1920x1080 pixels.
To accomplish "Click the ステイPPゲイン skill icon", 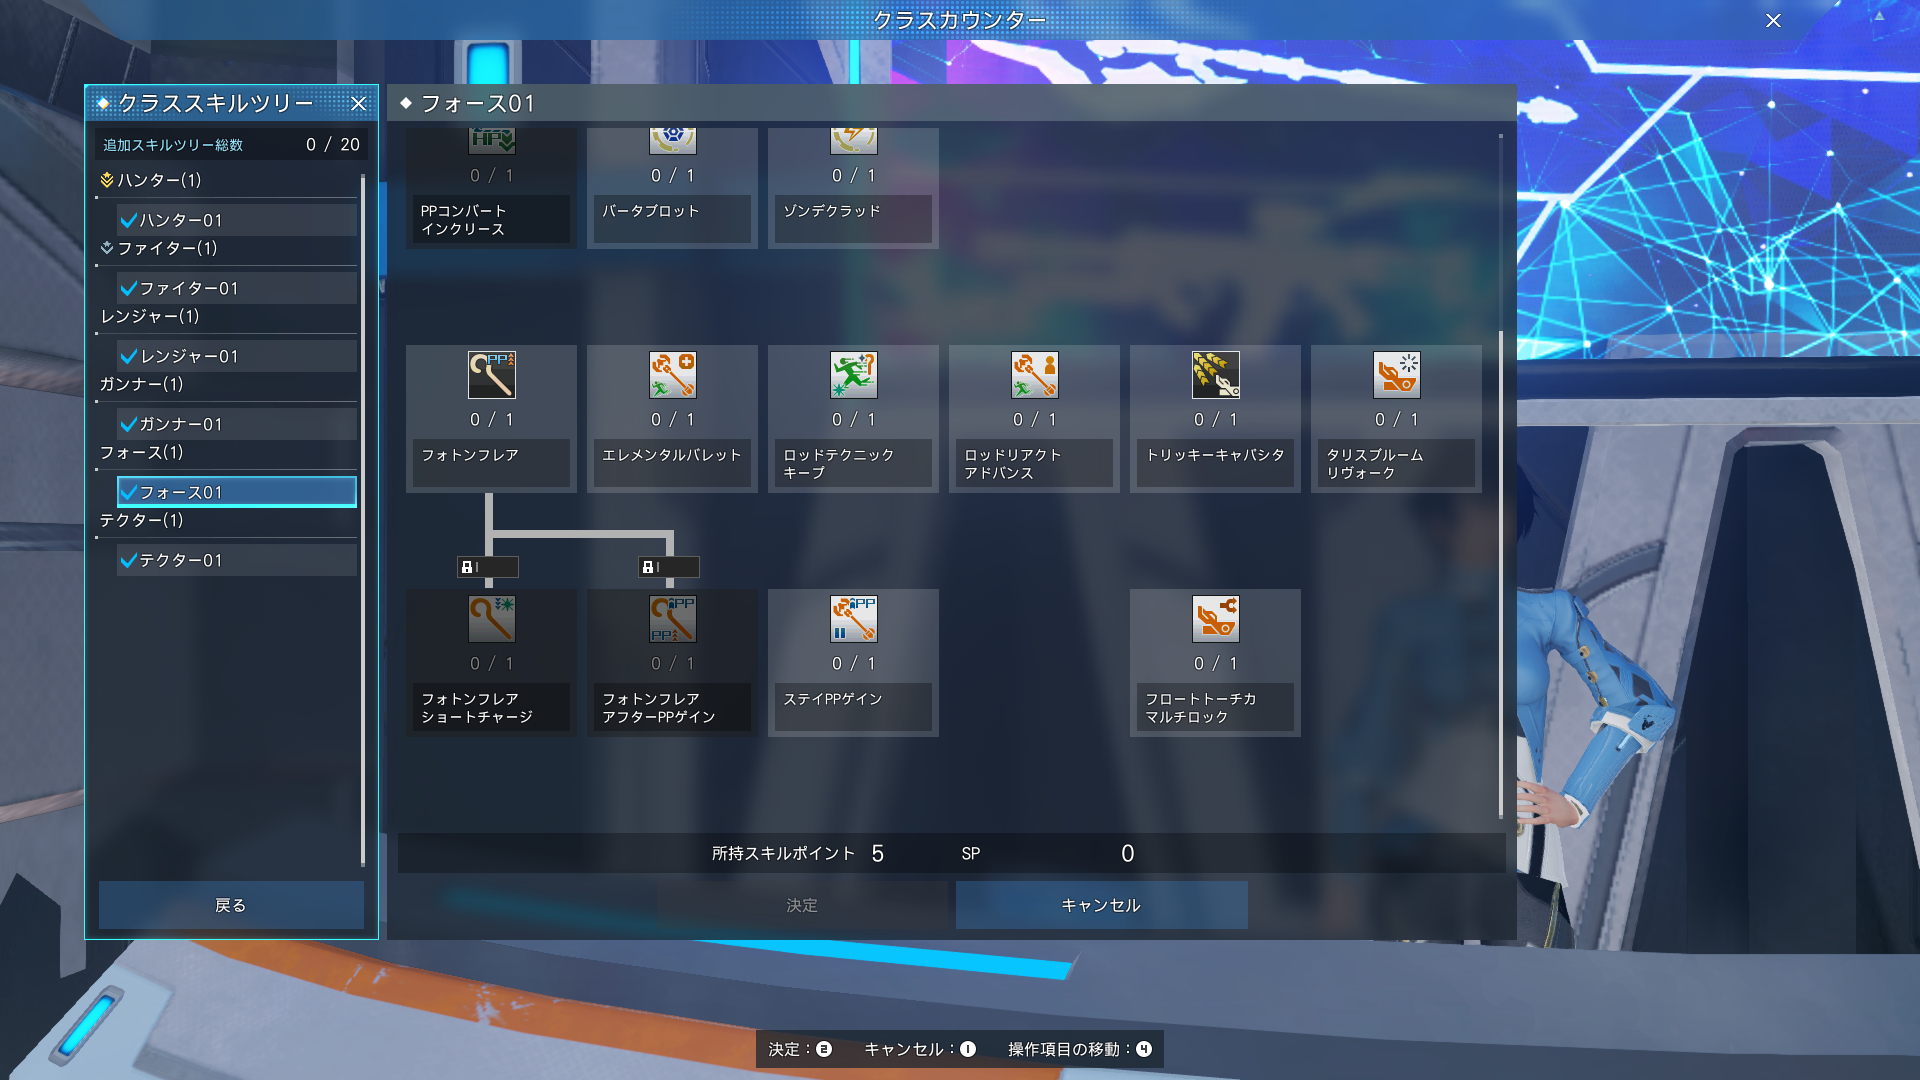I will (853, 619).
